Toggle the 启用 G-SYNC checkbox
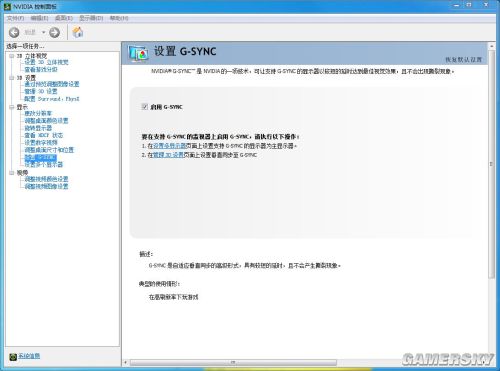The image size is (500, 371). (x=144, y=107)
